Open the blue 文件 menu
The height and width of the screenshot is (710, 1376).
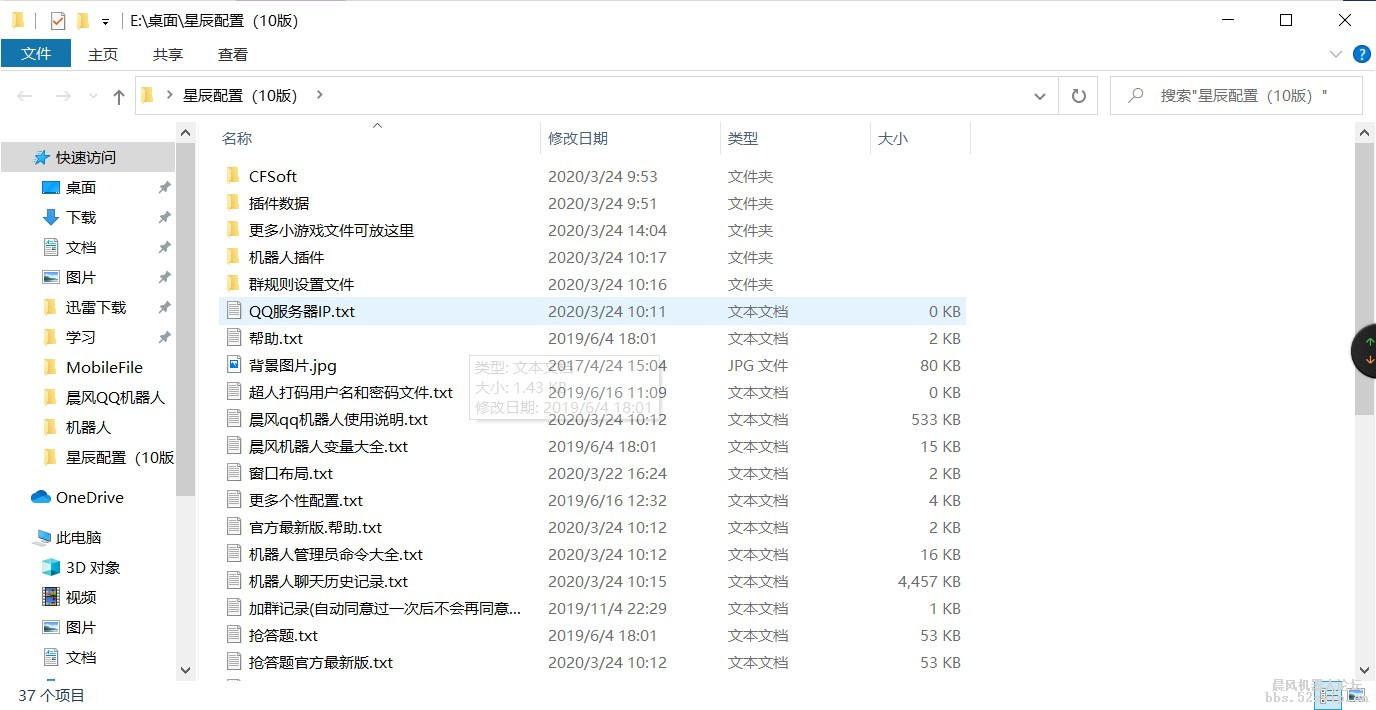coord(37,54)
